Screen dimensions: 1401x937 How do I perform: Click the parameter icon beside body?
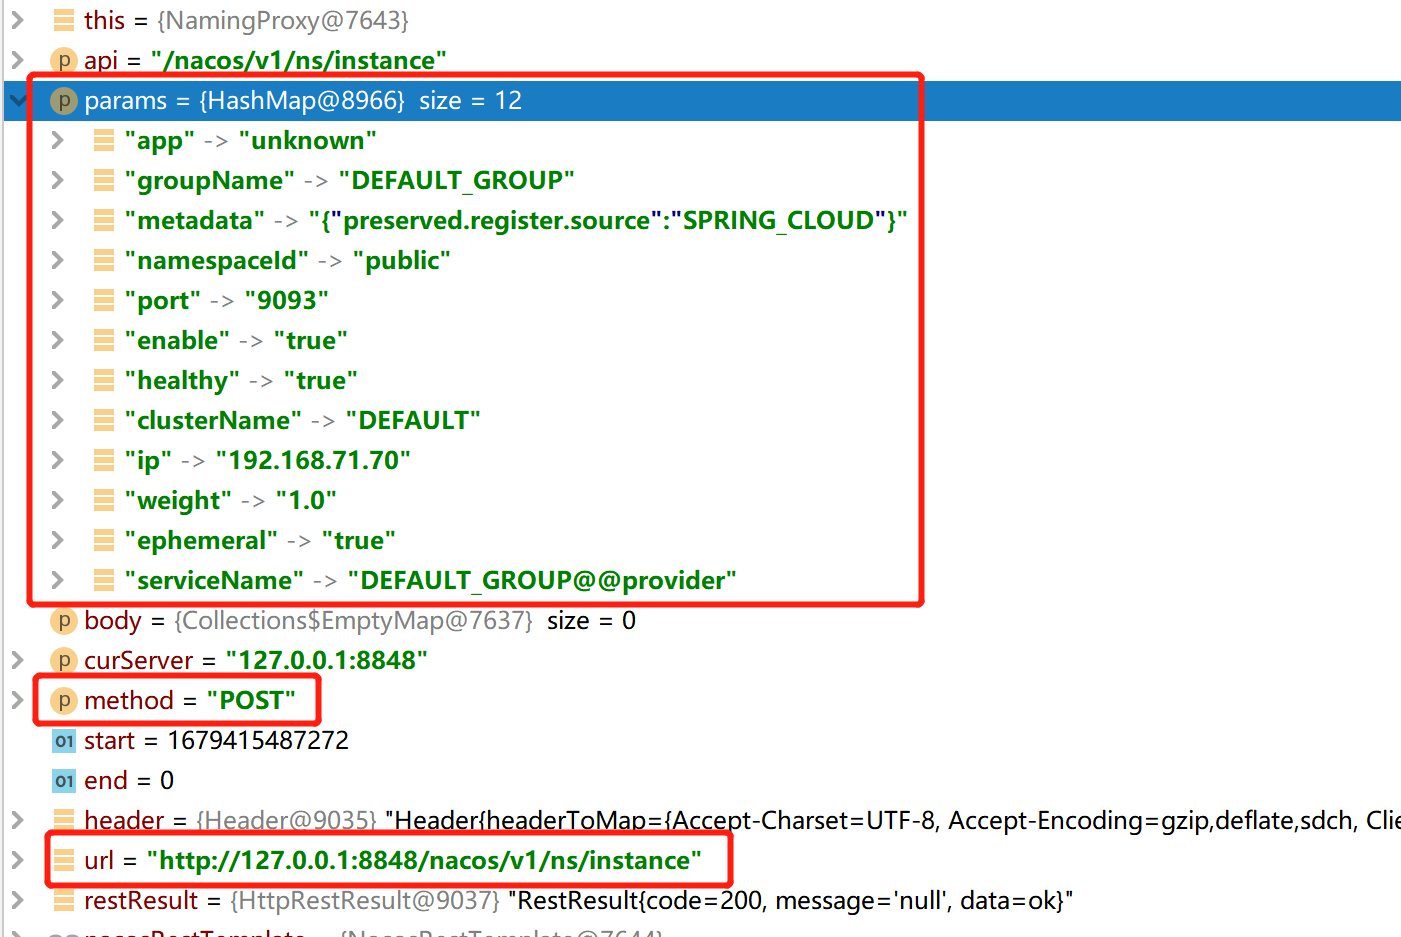coord(64,620)
